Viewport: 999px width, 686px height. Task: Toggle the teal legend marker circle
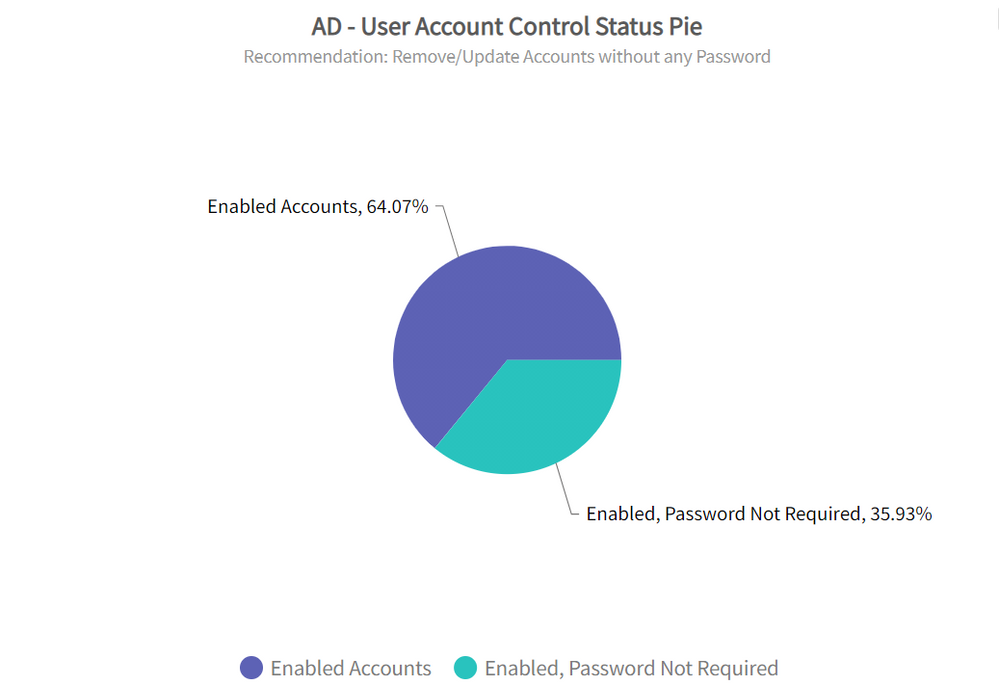coord(466,668)
